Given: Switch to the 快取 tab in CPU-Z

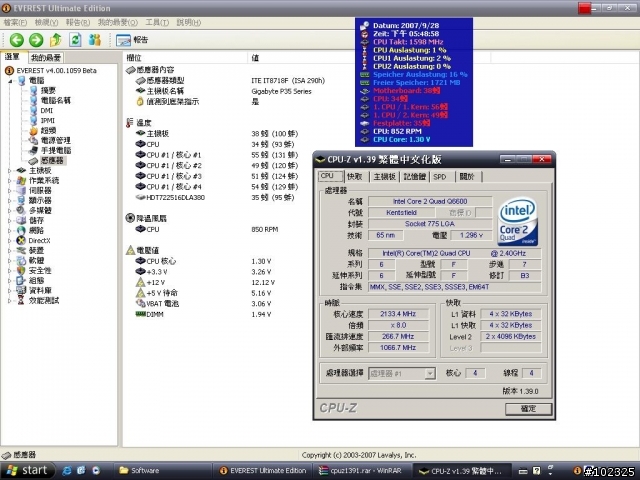Looking at the screenshot, I should coord(355,177).
